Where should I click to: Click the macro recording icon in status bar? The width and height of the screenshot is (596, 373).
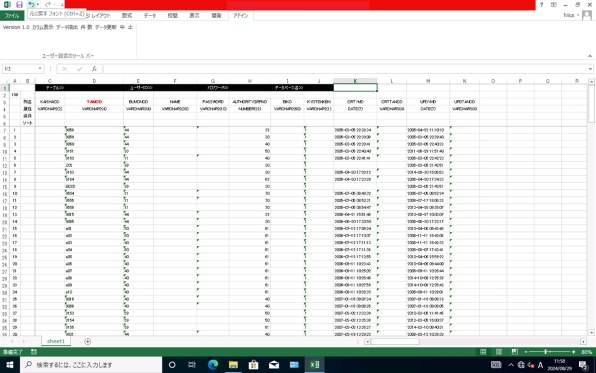point(34,352)
